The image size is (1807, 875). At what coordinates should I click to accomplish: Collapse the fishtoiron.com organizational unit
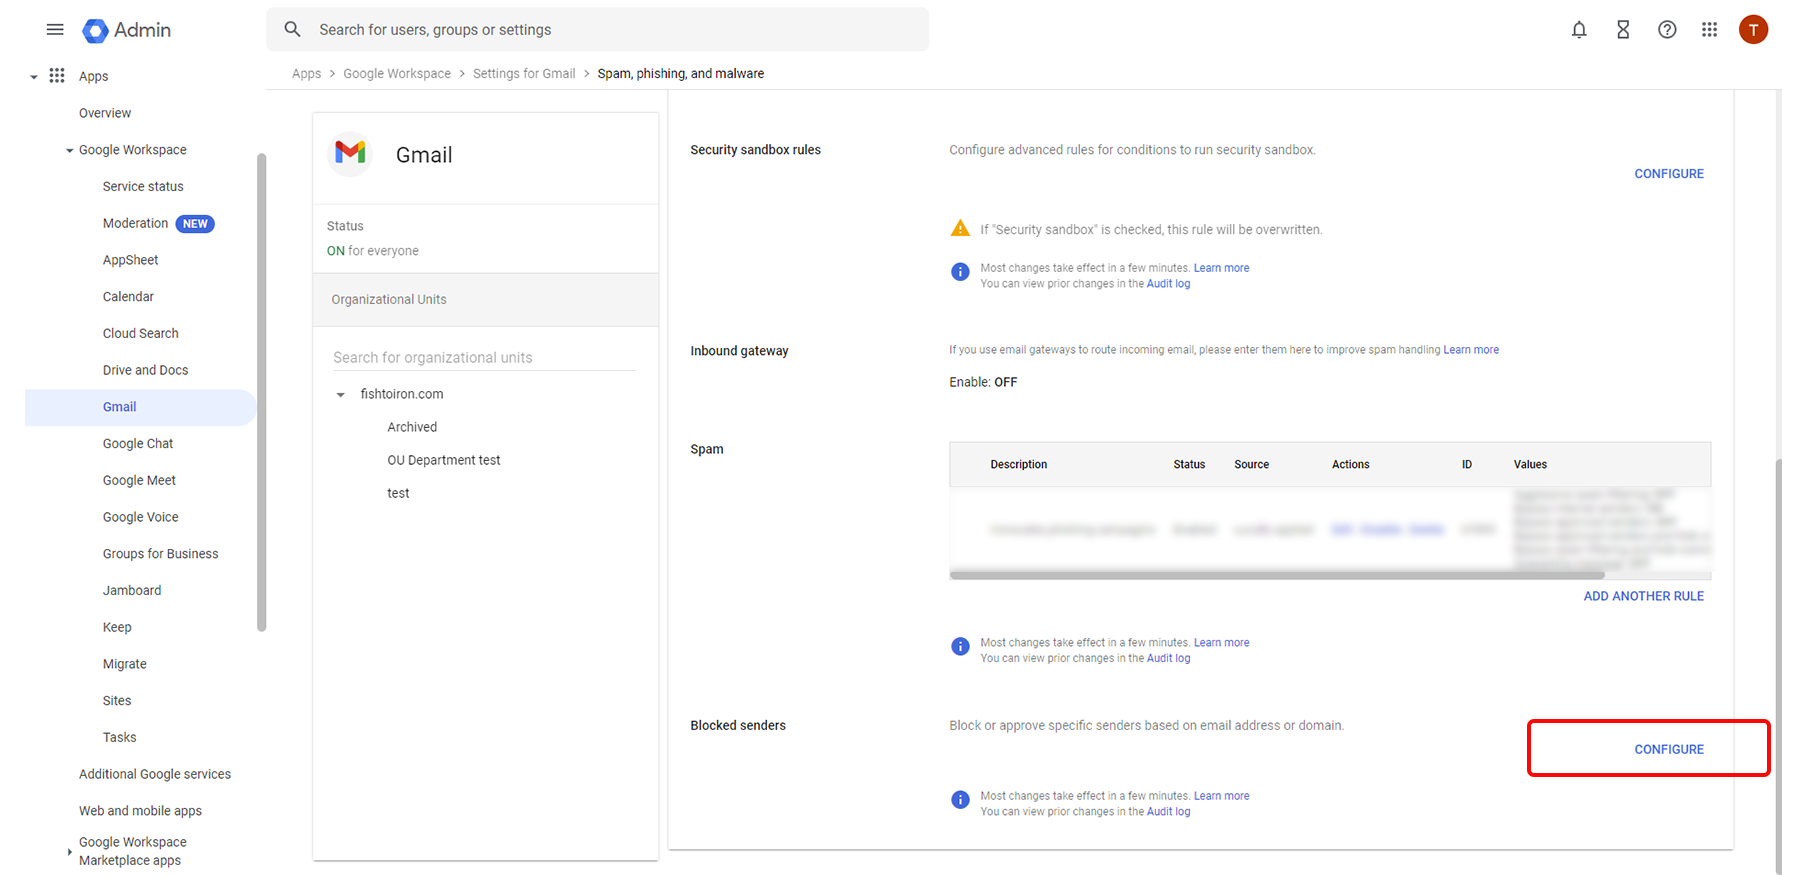point(340,395)
